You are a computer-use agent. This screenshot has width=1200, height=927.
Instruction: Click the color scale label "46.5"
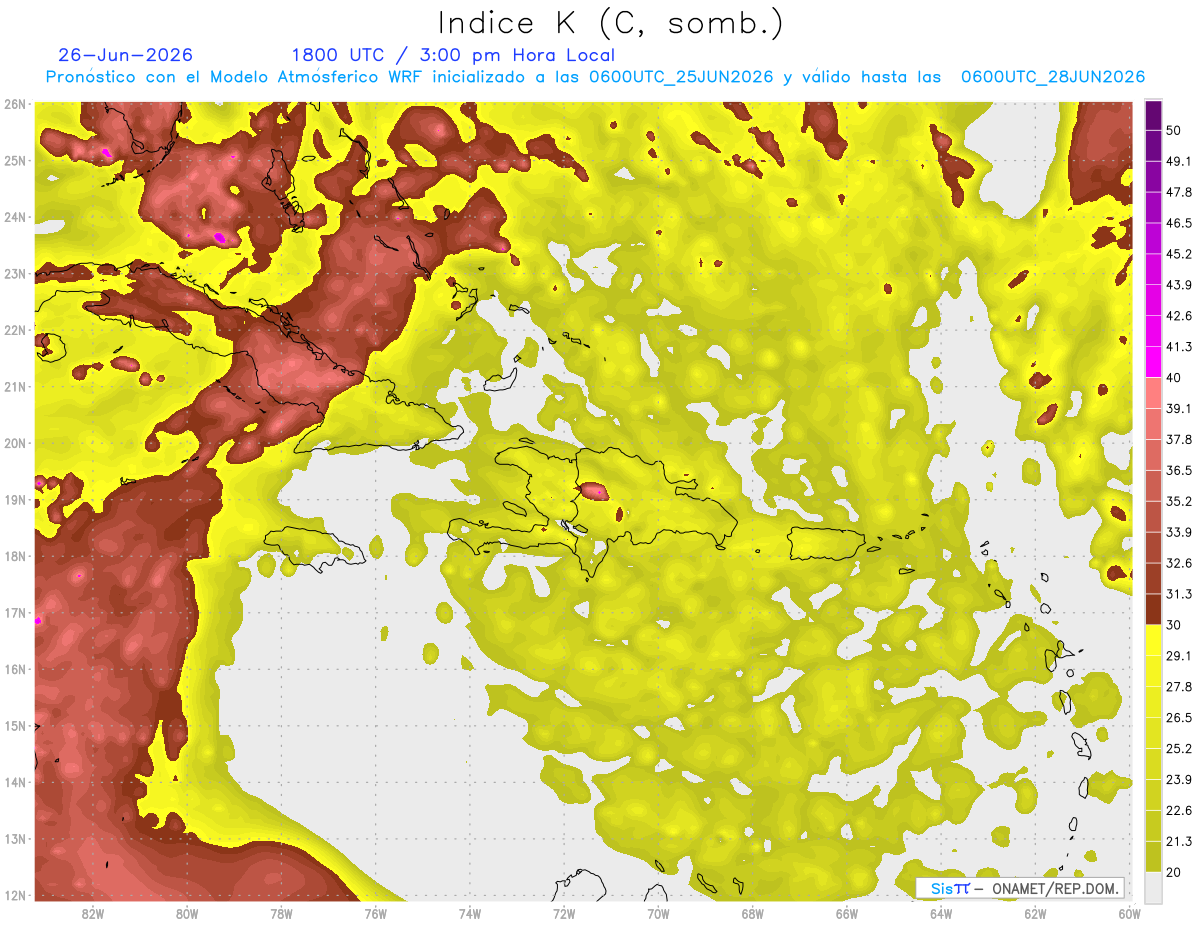click(x=1179, y=223)
